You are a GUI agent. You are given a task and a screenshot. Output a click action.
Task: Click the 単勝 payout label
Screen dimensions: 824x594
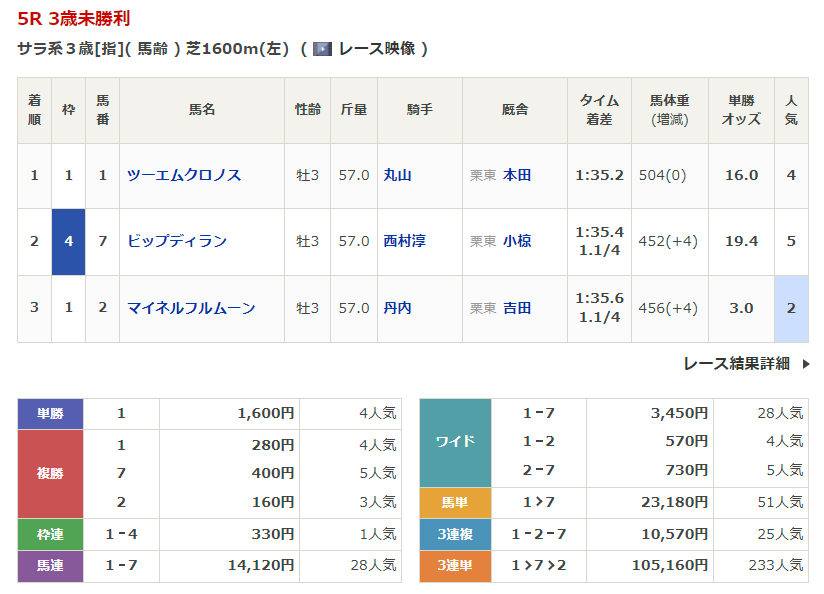coord(50,413)
